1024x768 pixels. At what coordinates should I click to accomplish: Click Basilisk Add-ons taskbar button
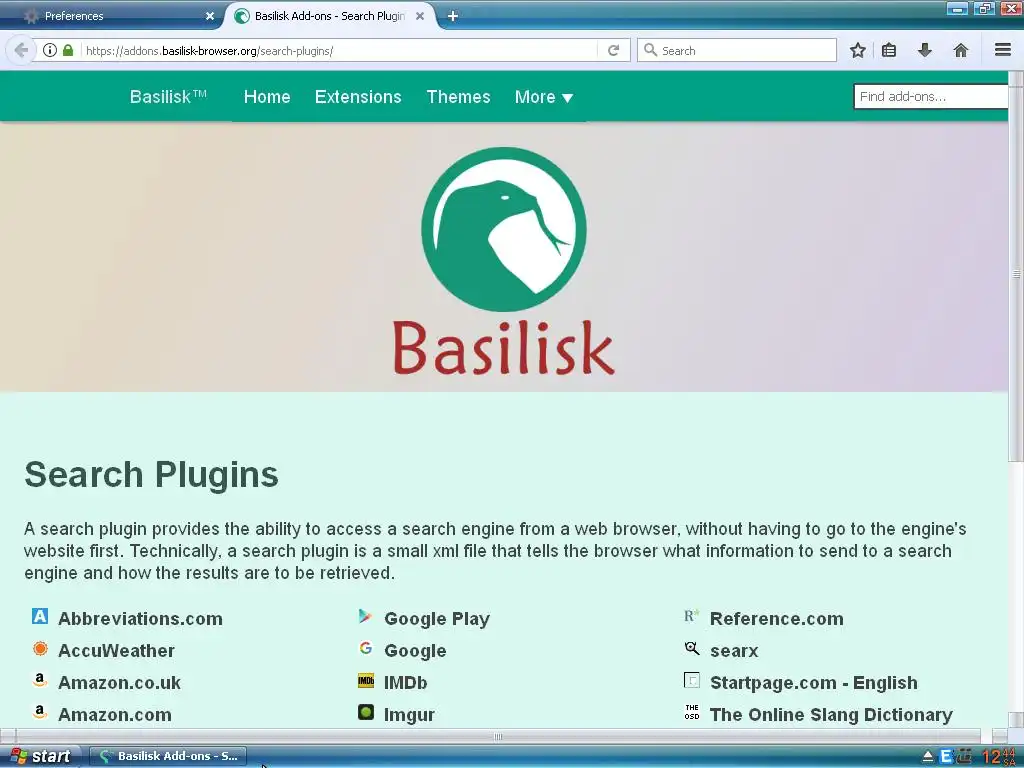tap(168, 756)
